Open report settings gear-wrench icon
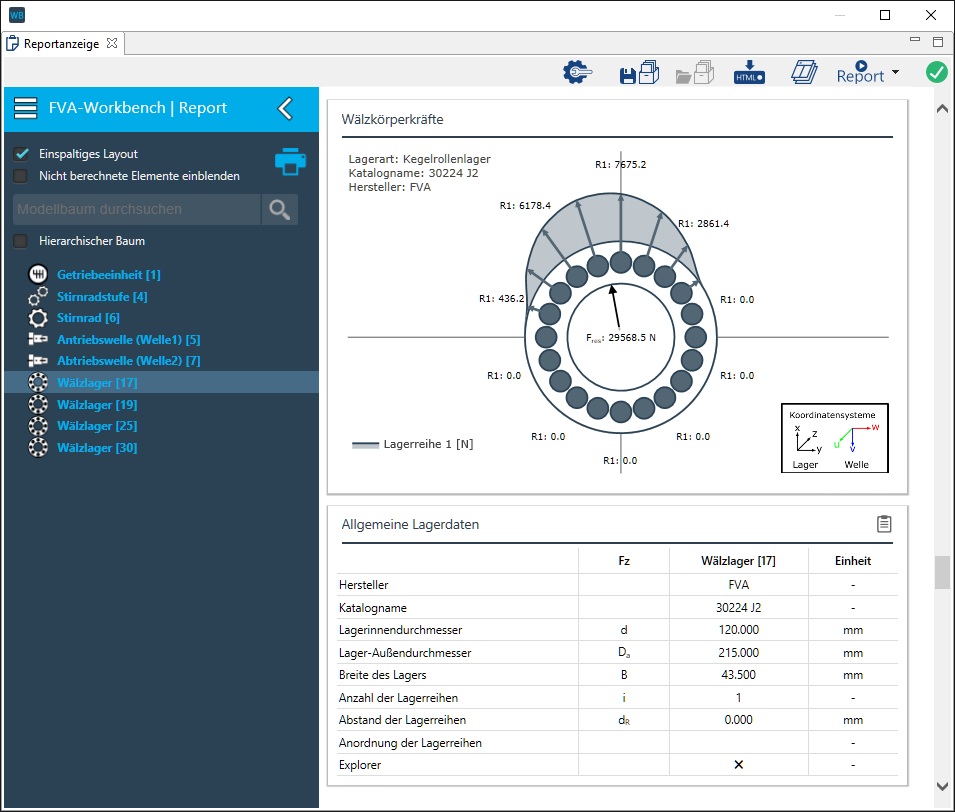The height and width of the screenshot is (812, 955). 578,73
